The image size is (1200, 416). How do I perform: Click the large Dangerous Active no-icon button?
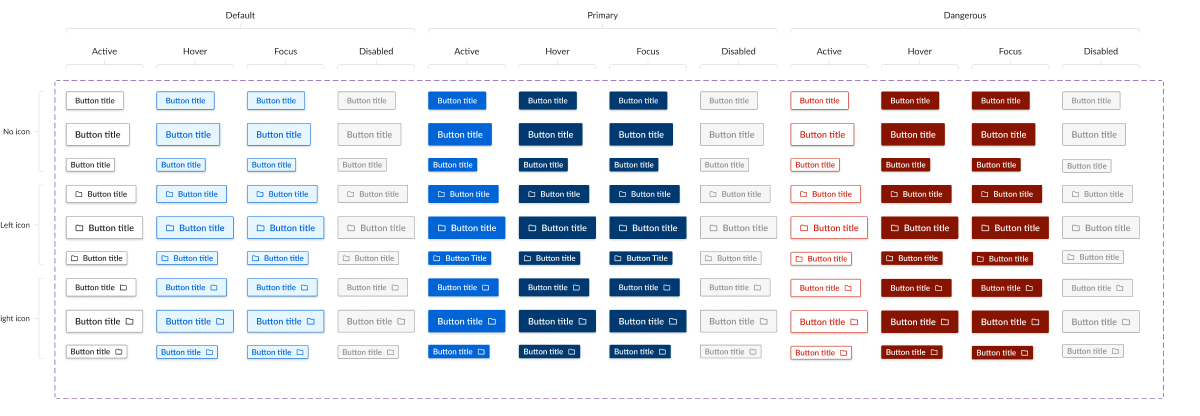pos(822,134)
